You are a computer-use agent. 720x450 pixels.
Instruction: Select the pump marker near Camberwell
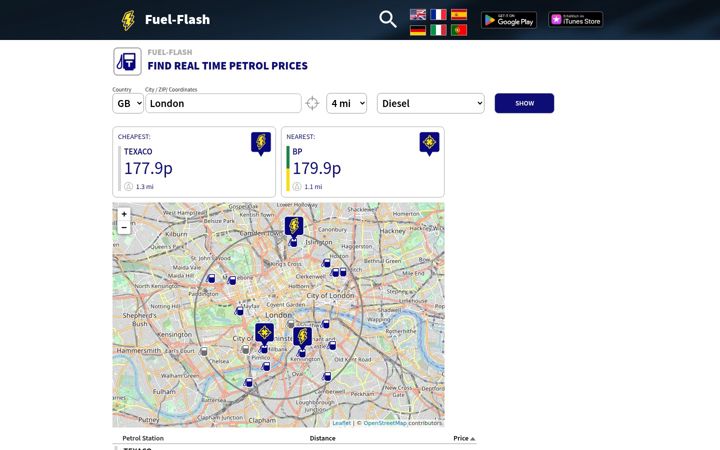click(x=326, y=377)
